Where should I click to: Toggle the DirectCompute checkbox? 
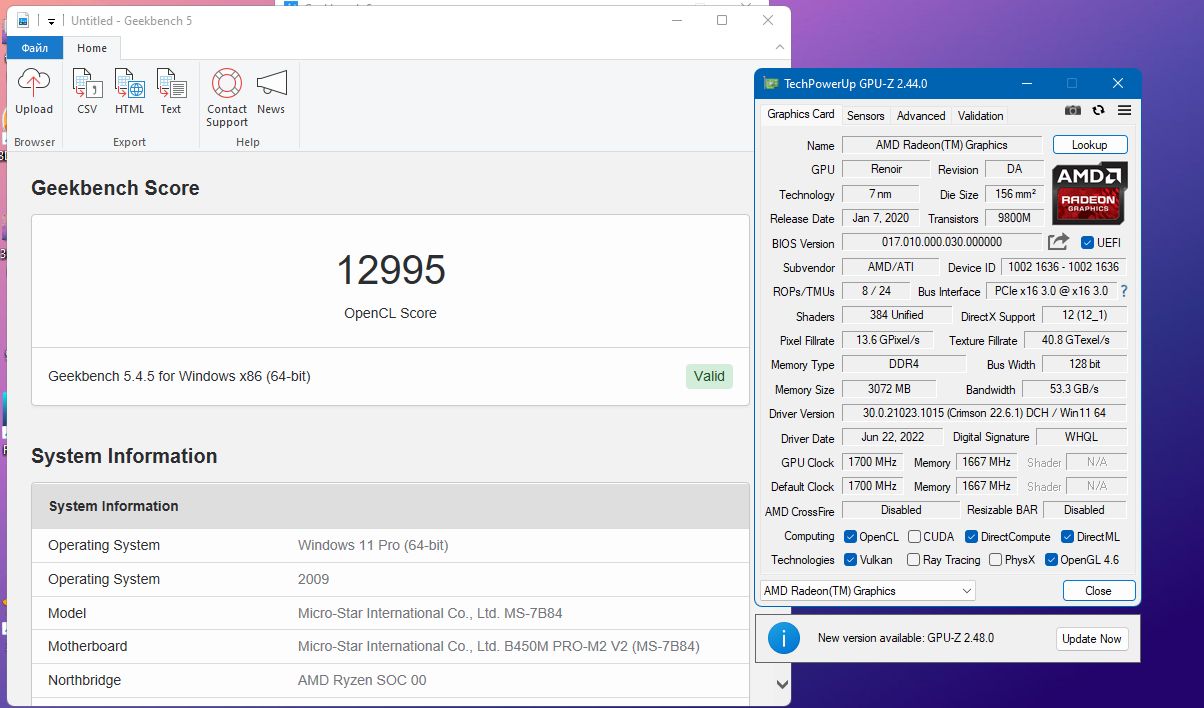tap(971, 537)
